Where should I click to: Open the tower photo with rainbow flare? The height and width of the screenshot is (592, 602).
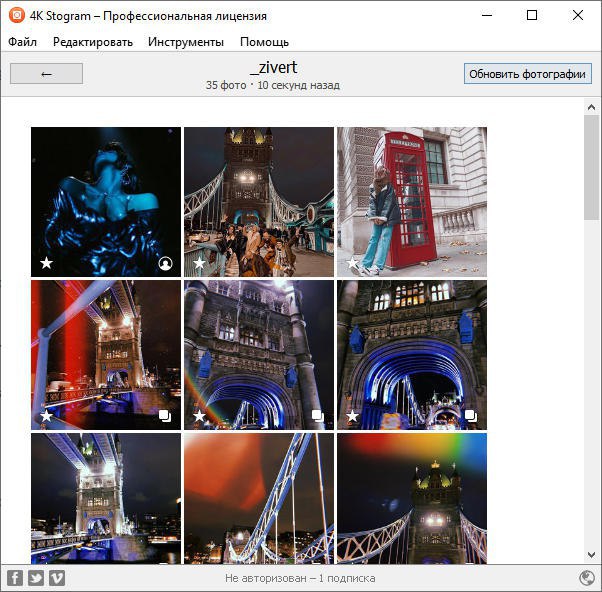(259, 355)
